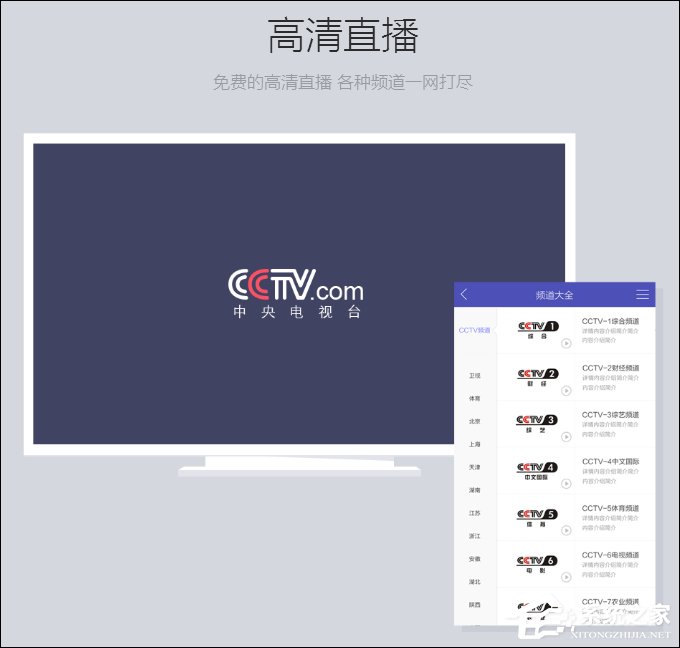
Task: Click the play icon for CCTV-2
Action: 566,391
